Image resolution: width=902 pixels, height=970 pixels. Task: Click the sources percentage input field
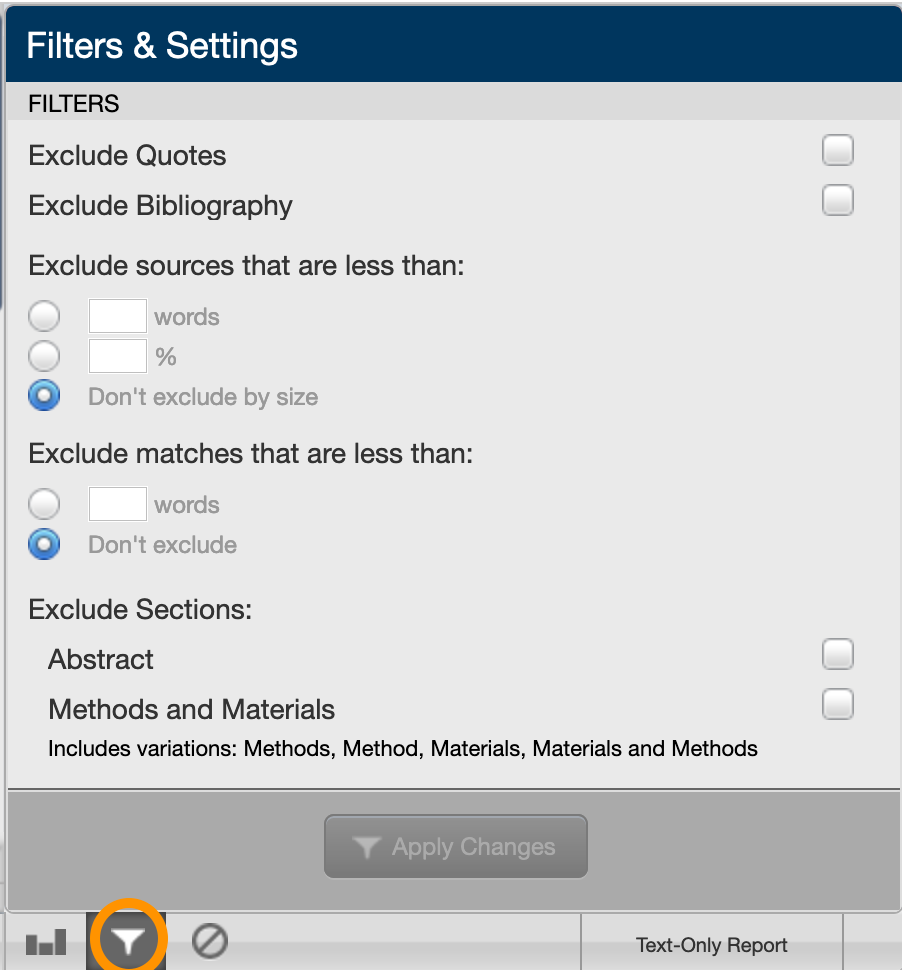[118, 356]
